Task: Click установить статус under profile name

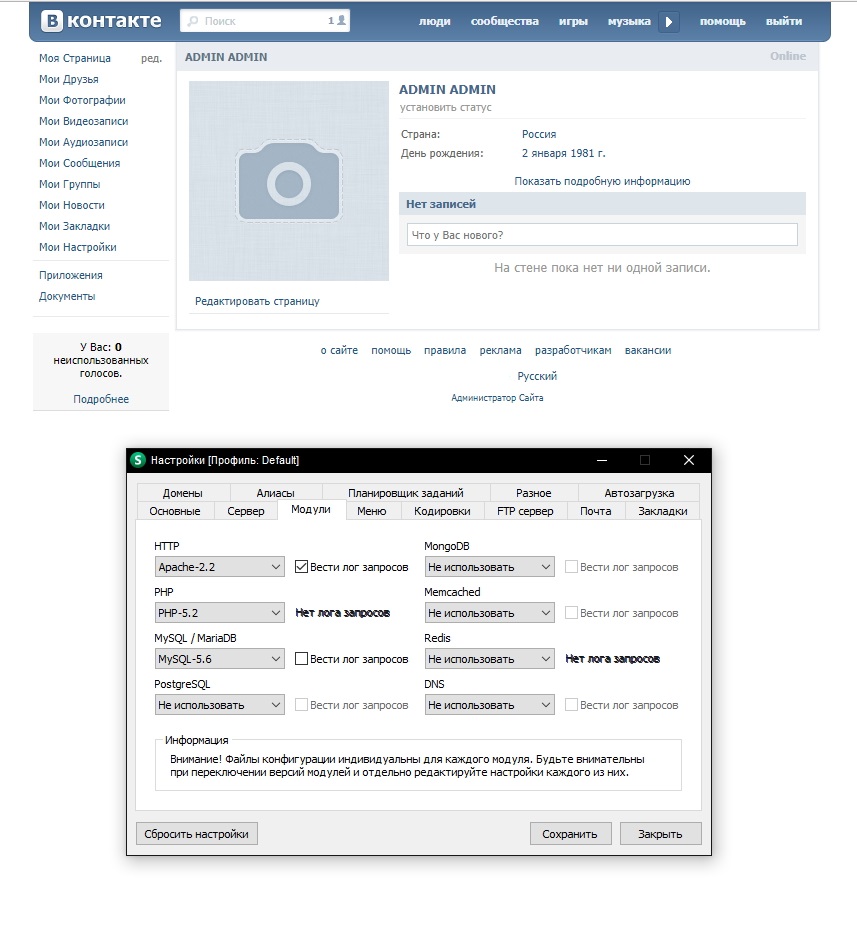Action: click(x=446, y=107)
